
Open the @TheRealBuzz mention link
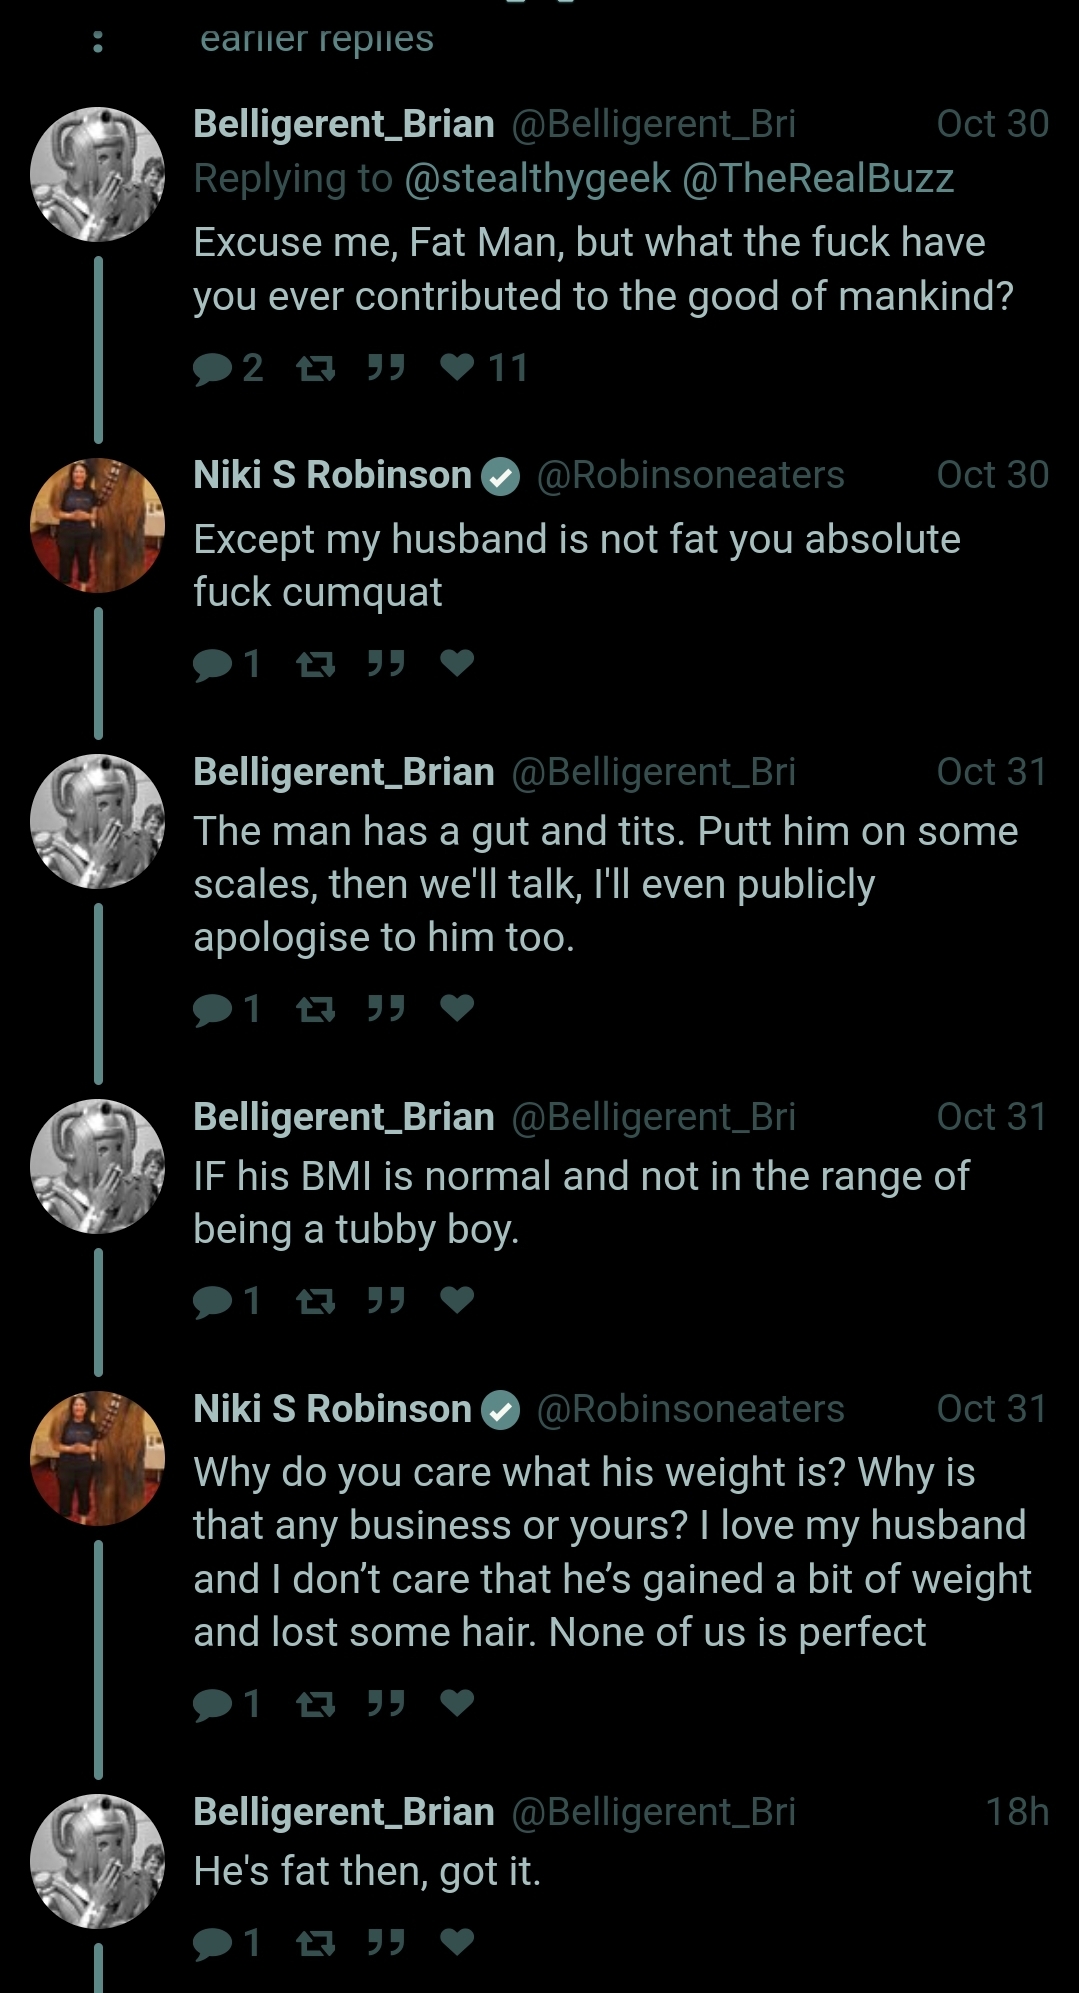tap(818, 178)
